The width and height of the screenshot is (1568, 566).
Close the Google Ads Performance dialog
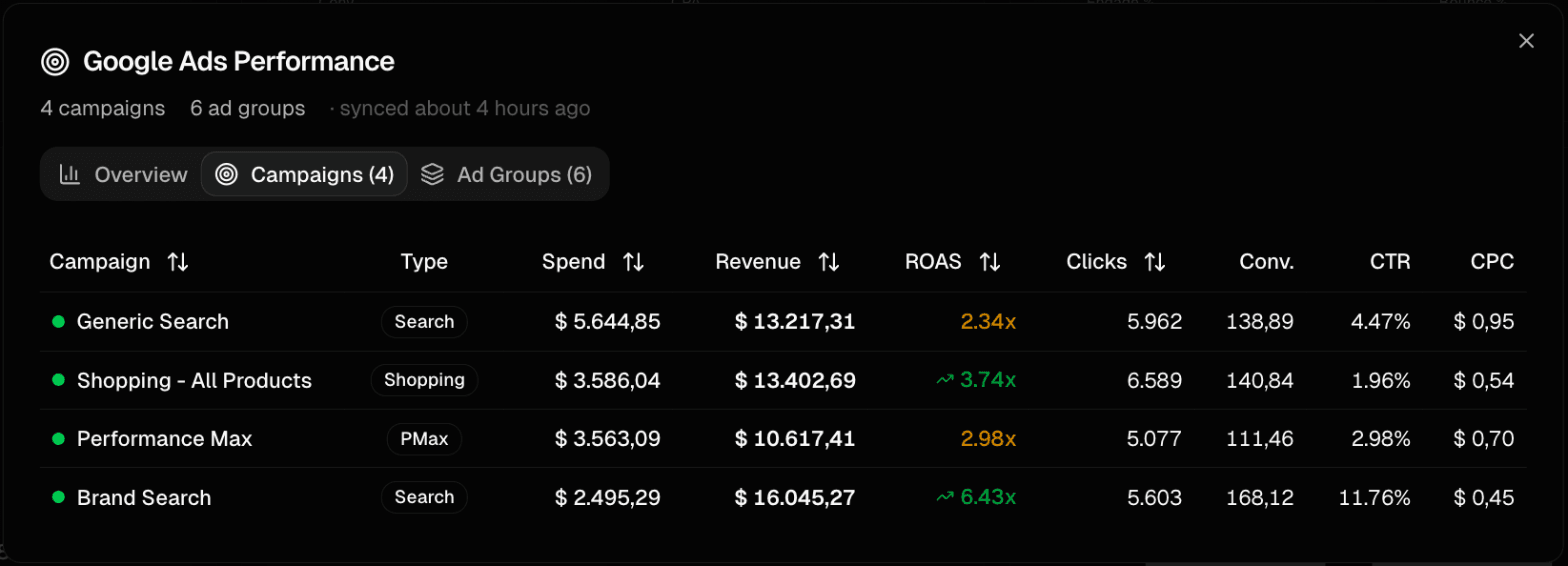[x=1526, y=41]
